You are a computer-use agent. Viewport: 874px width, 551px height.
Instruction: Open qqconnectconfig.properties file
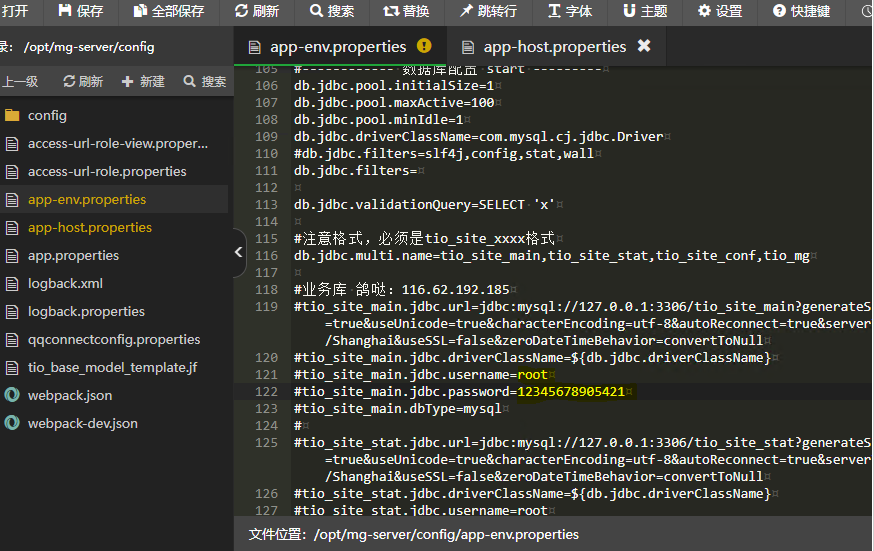[114, 339]
